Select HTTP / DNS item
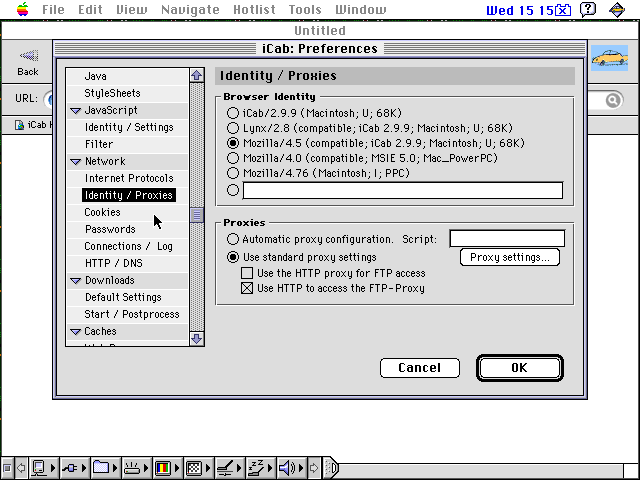Screen dimensions: 640x480 (x=114, y=263)
